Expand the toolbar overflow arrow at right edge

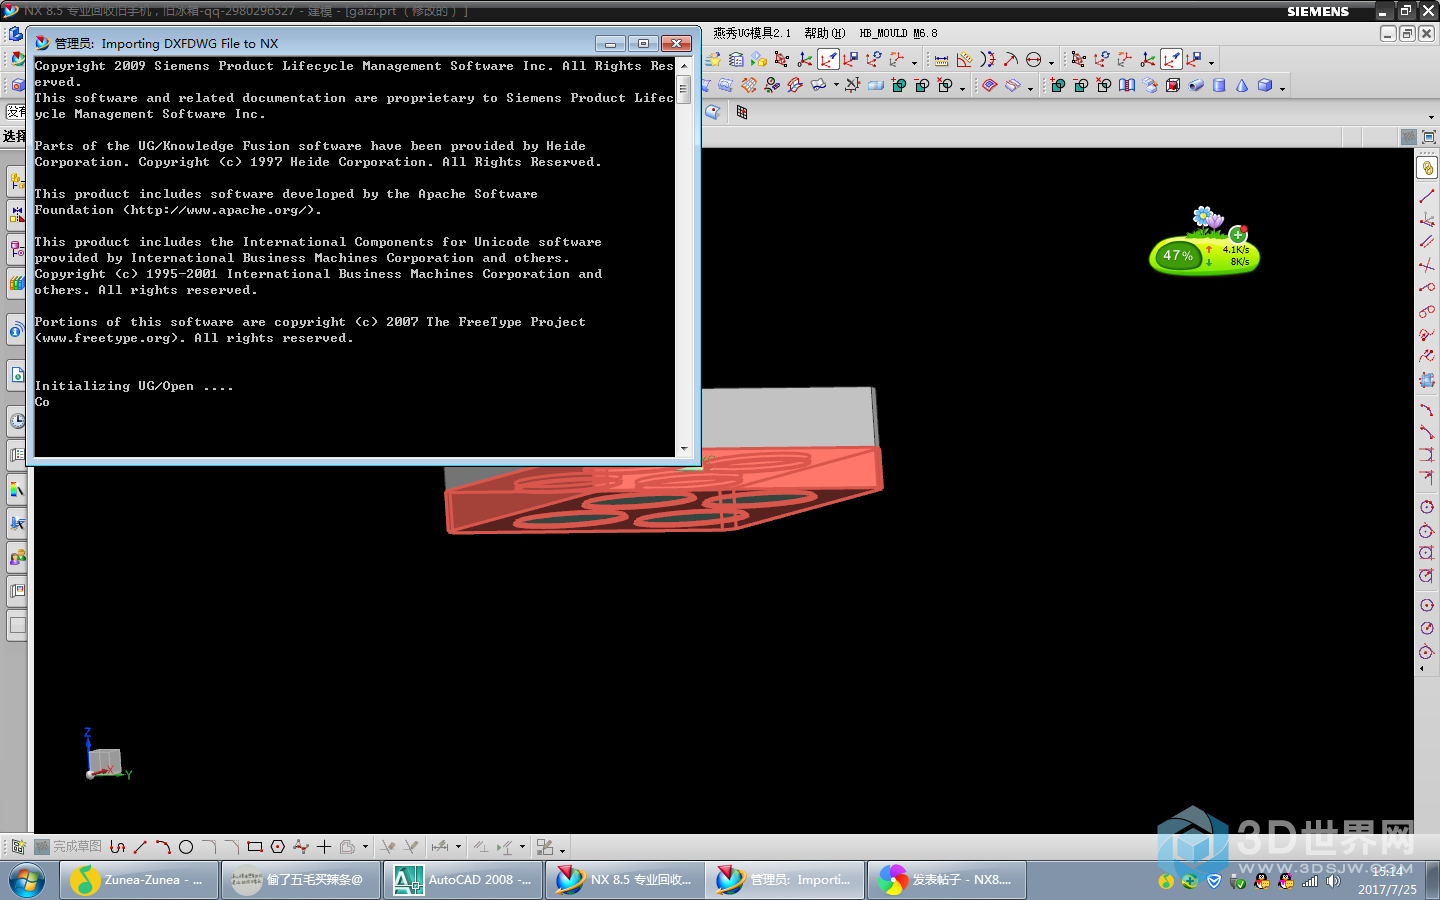[1431, 117]
